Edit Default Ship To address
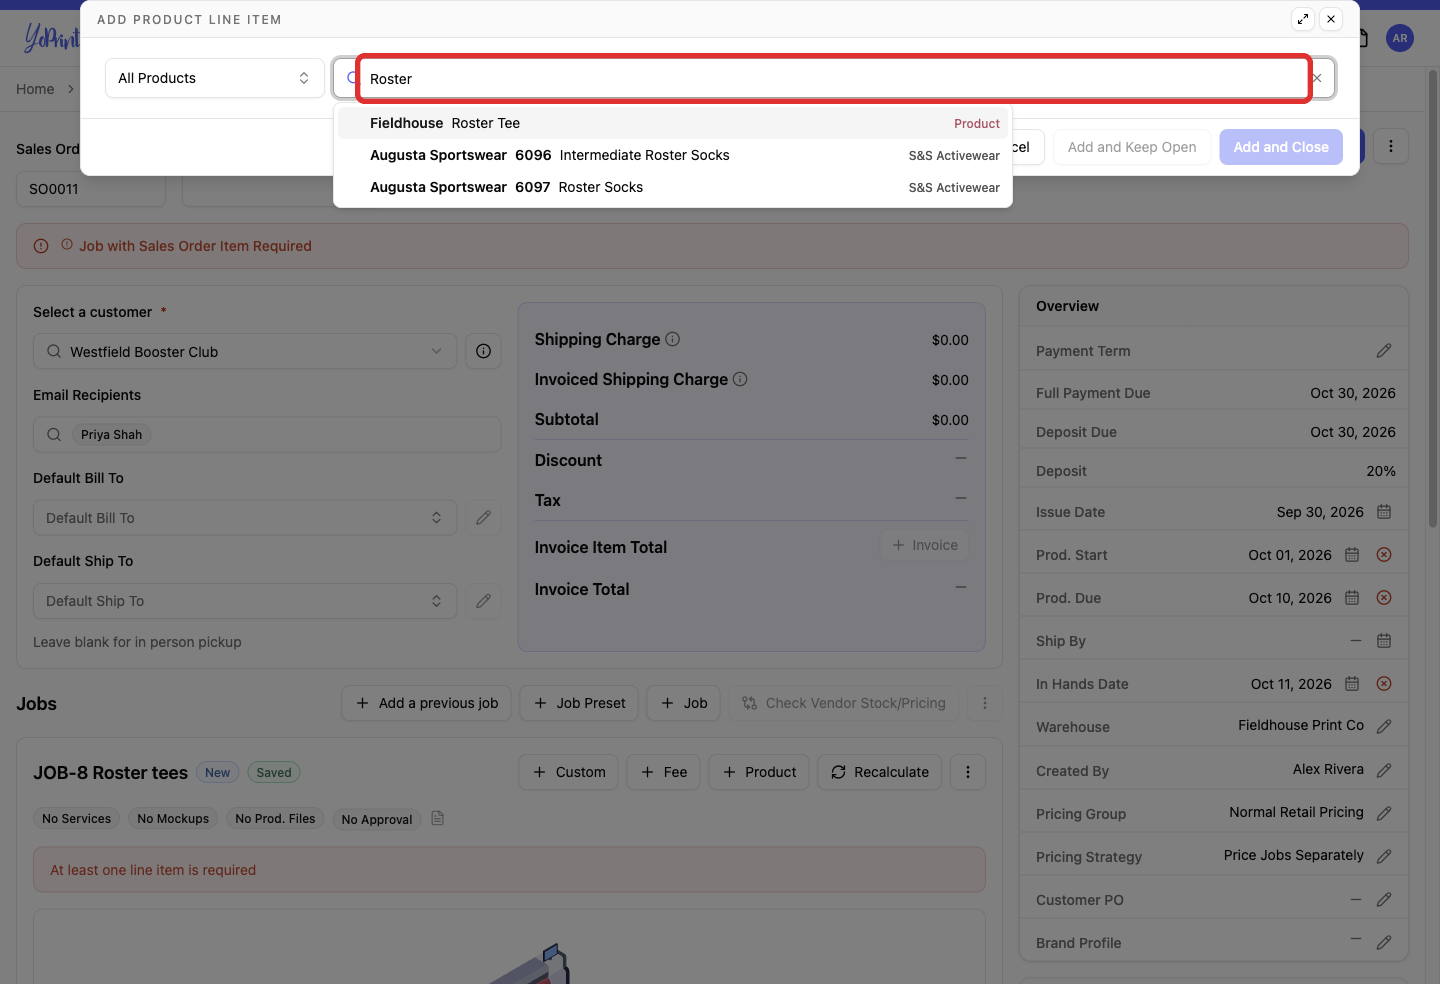The height and width of the screenshot is (984, 1440). 483,600
